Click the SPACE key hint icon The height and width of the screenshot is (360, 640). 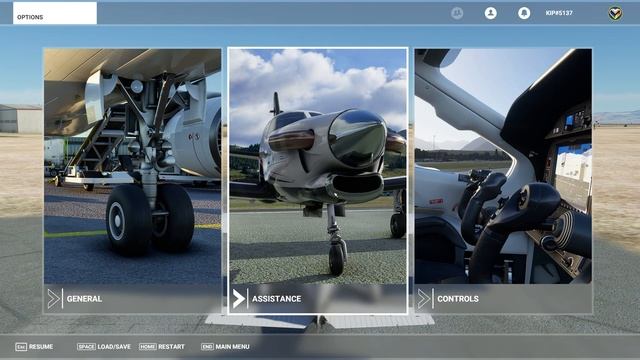point(86,347)
